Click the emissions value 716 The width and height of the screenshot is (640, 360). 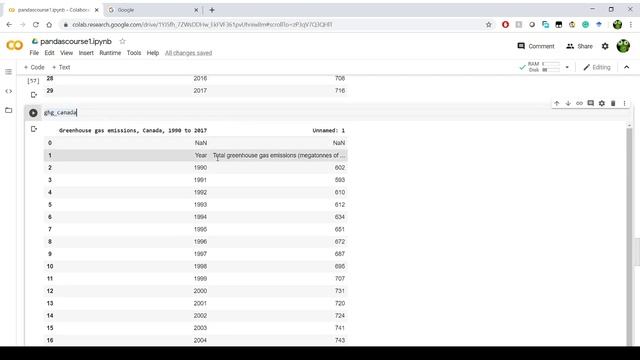point(340,91)
